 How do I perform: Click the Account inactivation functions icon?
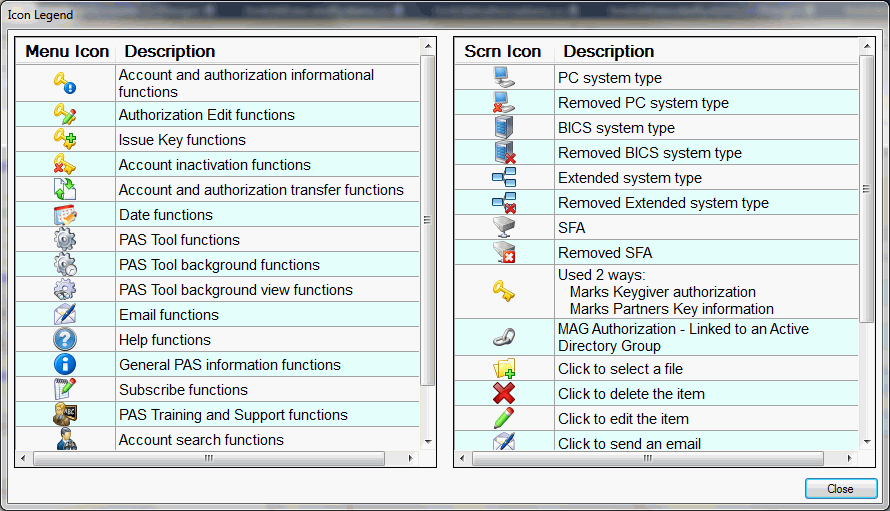(x=65, y=165)
